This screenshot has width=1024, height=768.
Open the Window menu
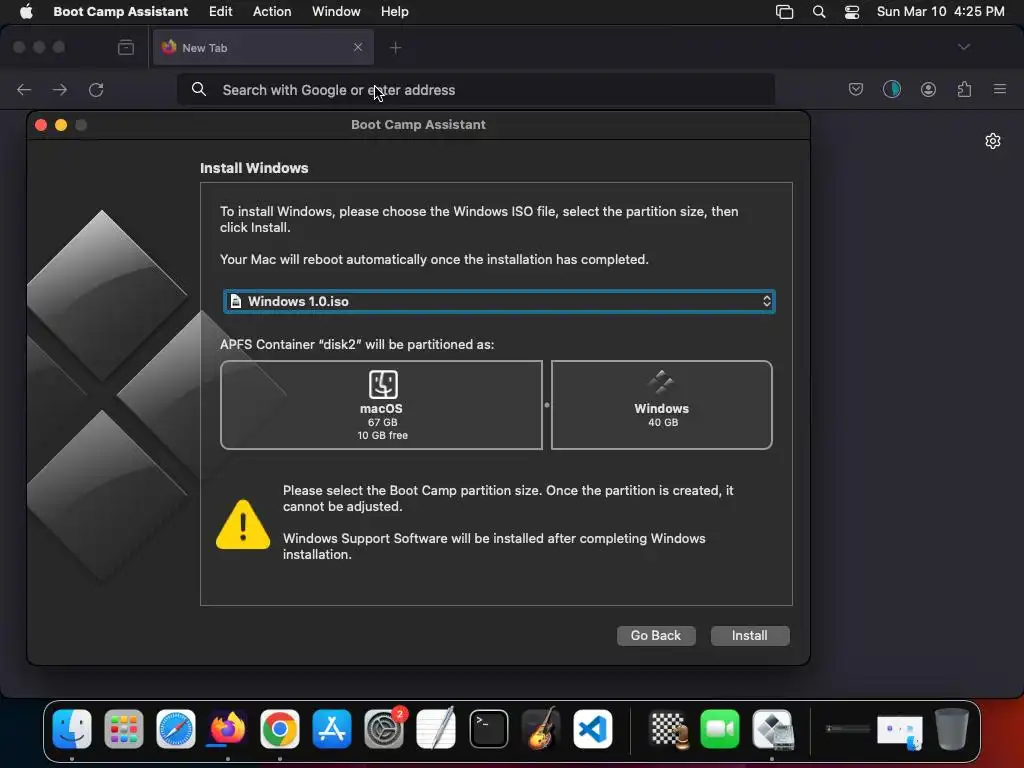336,12
